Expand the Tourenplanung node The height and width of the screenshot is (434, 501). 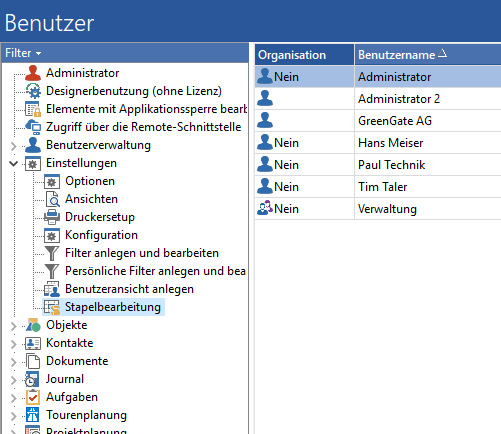coord(13,416)
